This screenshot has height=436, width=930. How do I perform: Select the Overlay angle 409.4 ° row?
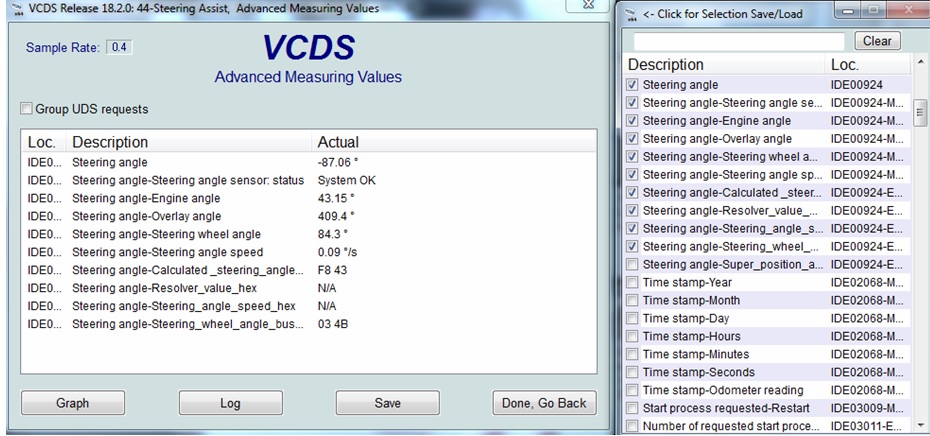[308, 216]
